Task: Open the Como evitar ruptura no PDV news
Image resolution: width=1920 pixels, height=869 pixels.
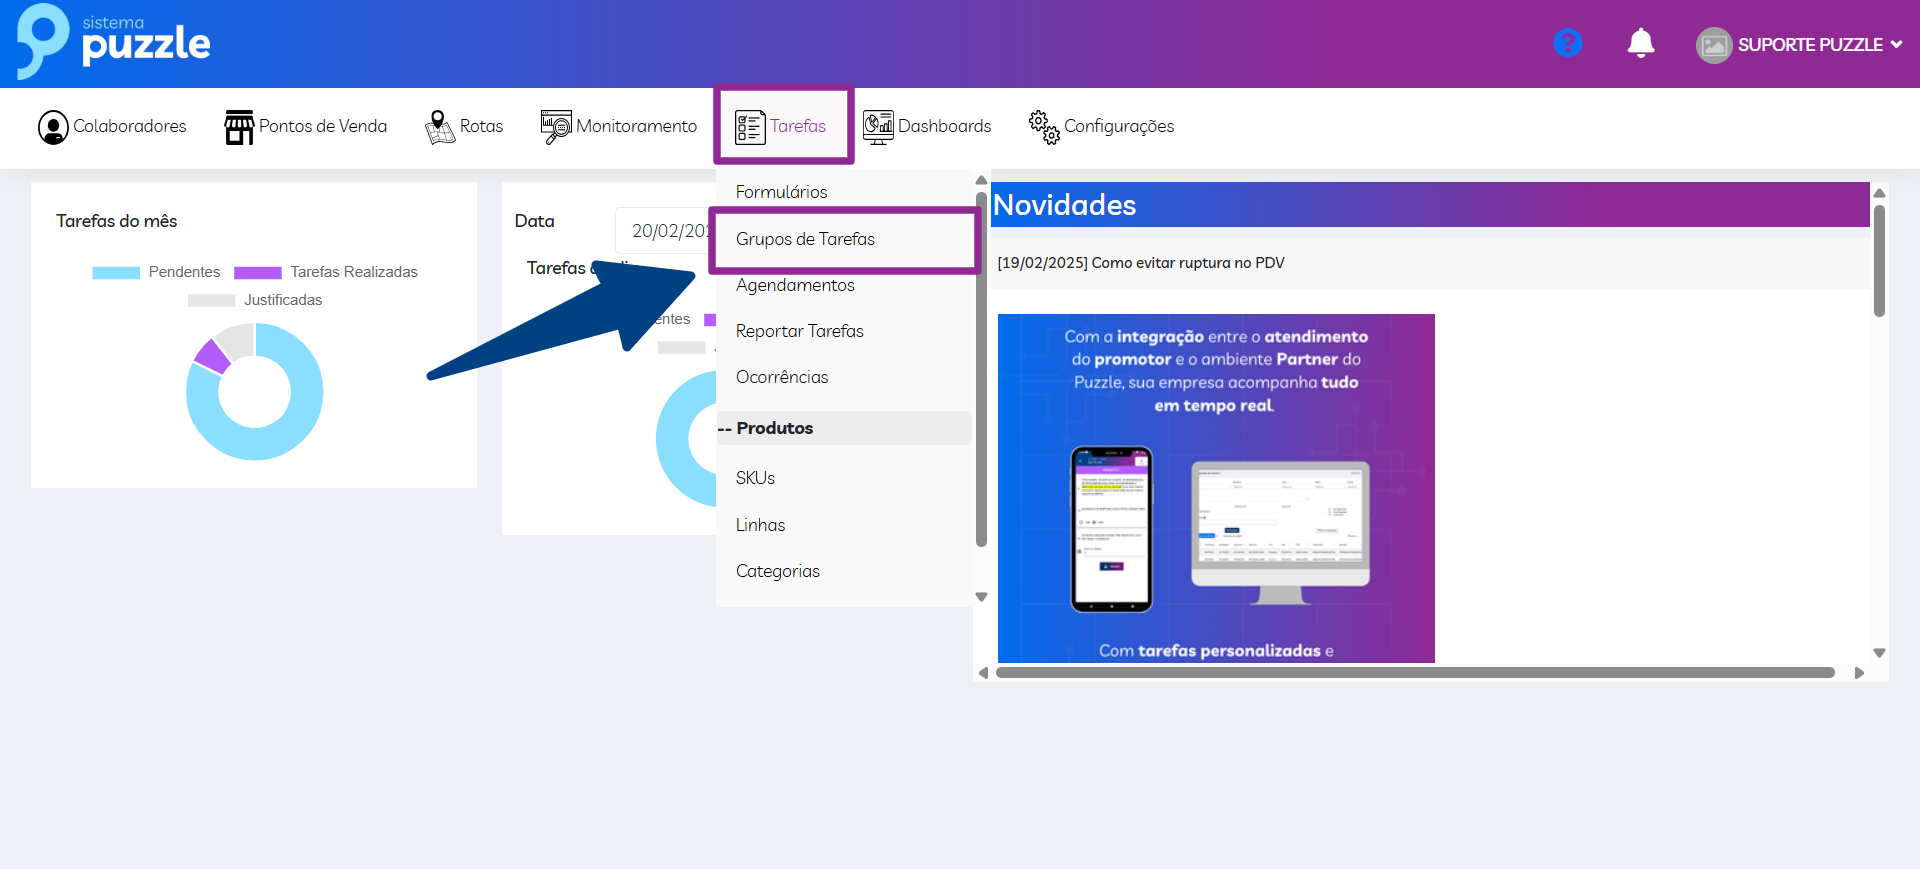Action: (x=1141, y=263)
